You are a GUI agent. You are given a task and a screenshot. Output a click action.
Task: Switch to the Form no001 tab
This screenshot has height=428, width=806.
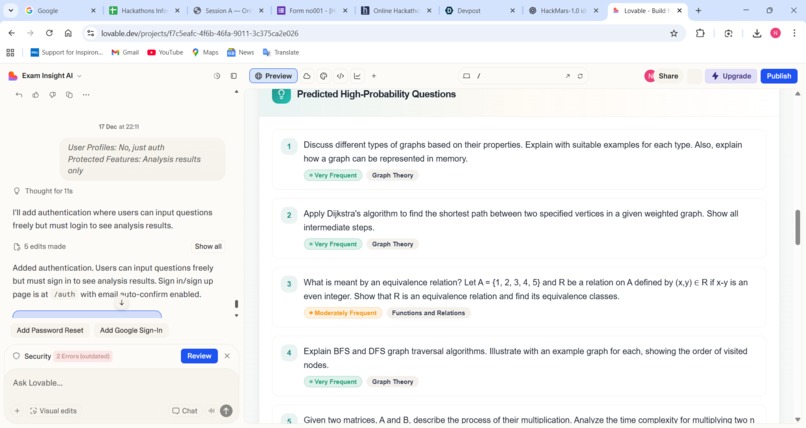pos(312,10)
